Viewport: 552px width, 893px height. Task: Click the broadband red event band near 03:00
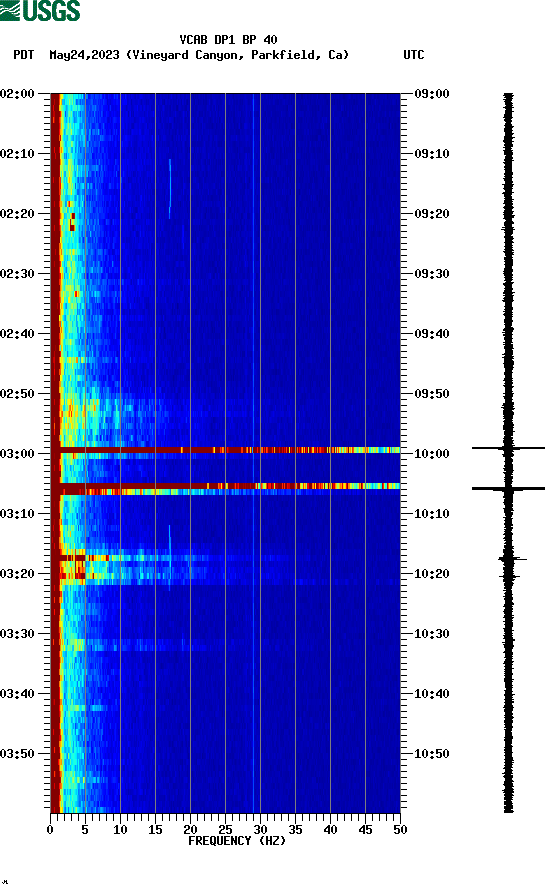click(226, 450)
